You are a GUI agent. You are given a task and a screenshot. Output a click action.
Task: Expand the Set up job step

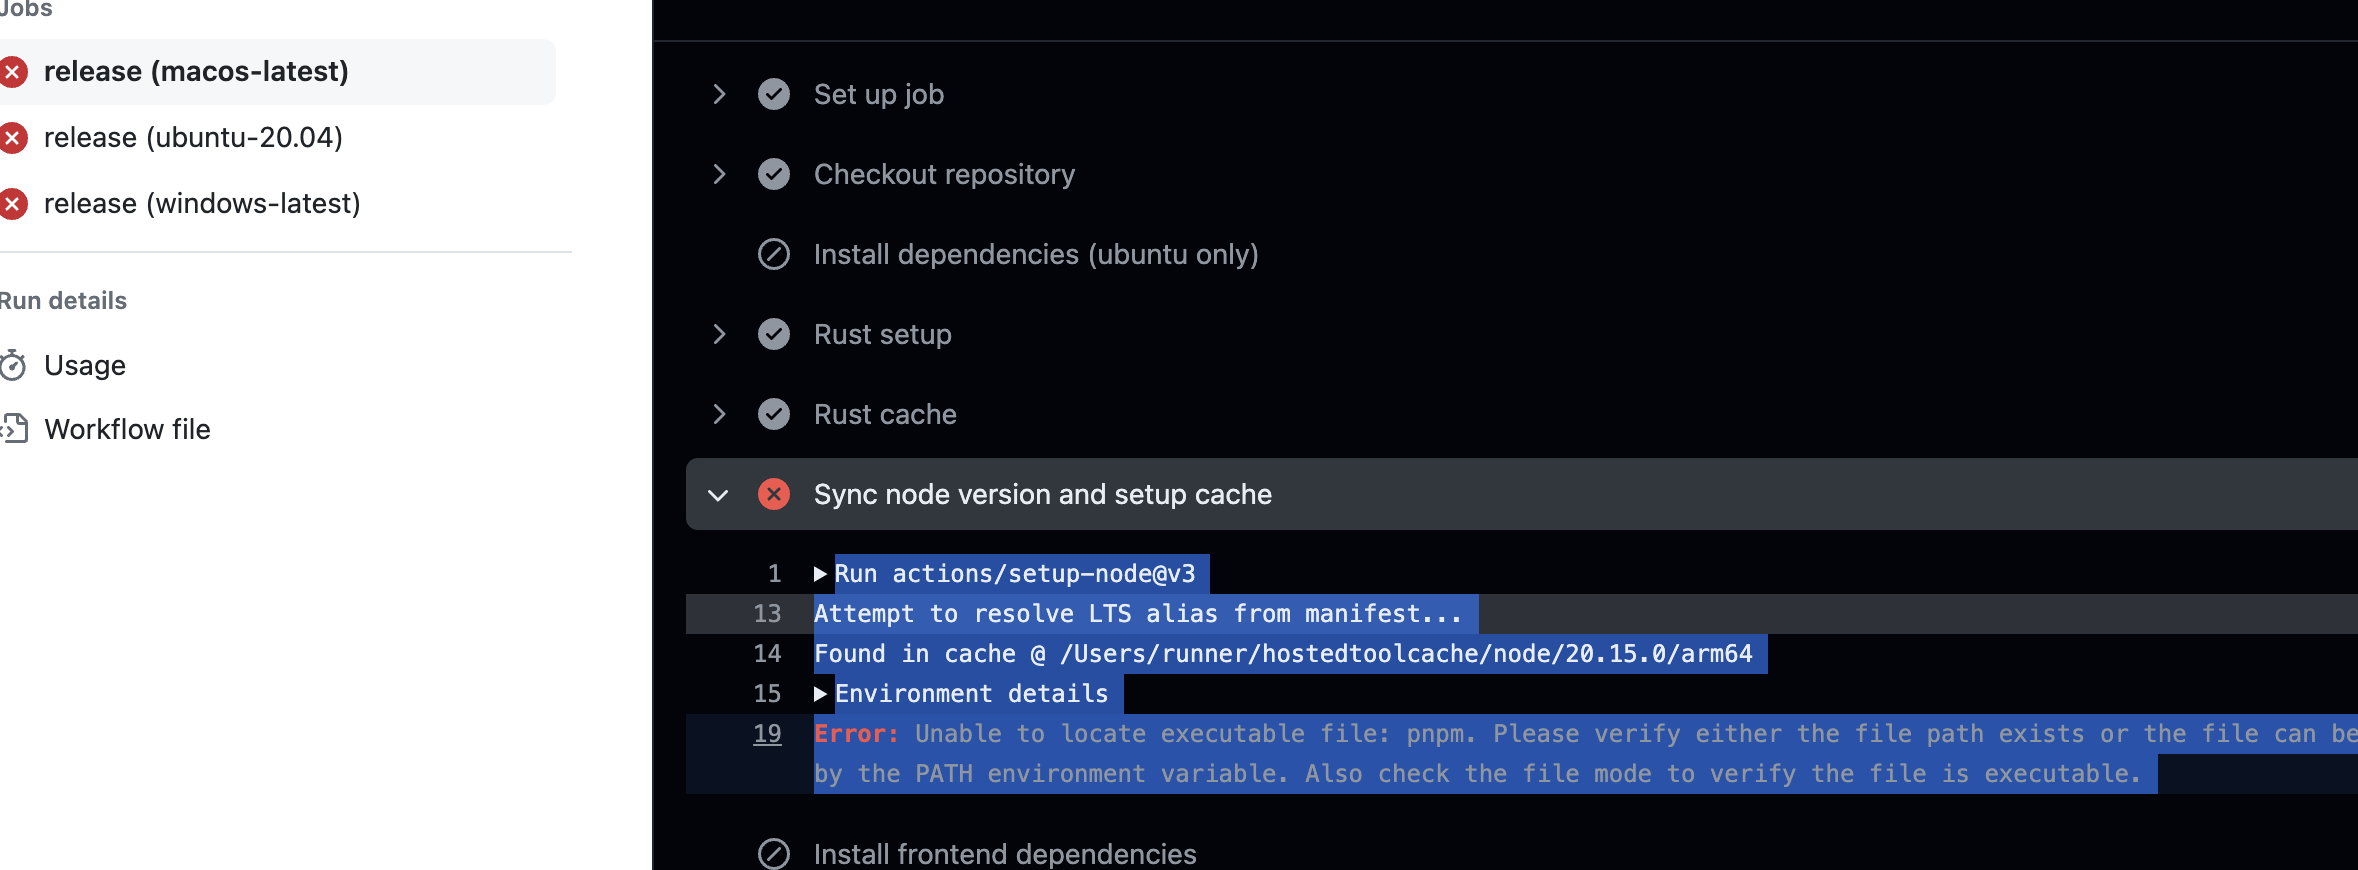(719, 94)
